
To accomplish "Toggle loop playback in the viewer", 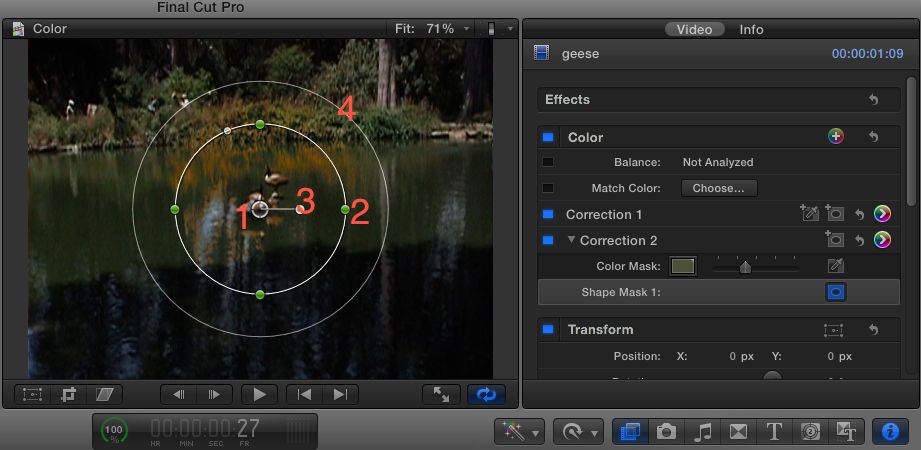I will coord(486,395).
